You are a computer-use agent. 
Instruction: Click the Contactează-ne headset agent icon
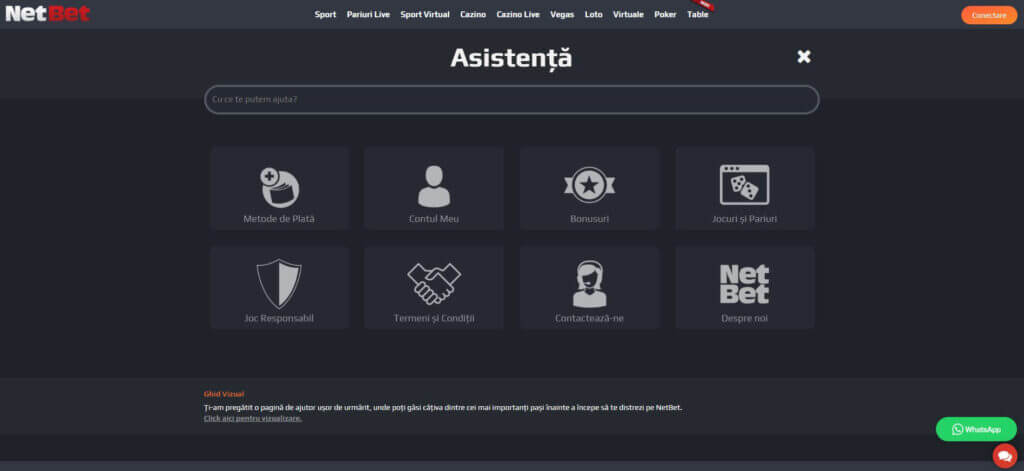point(589,284)
